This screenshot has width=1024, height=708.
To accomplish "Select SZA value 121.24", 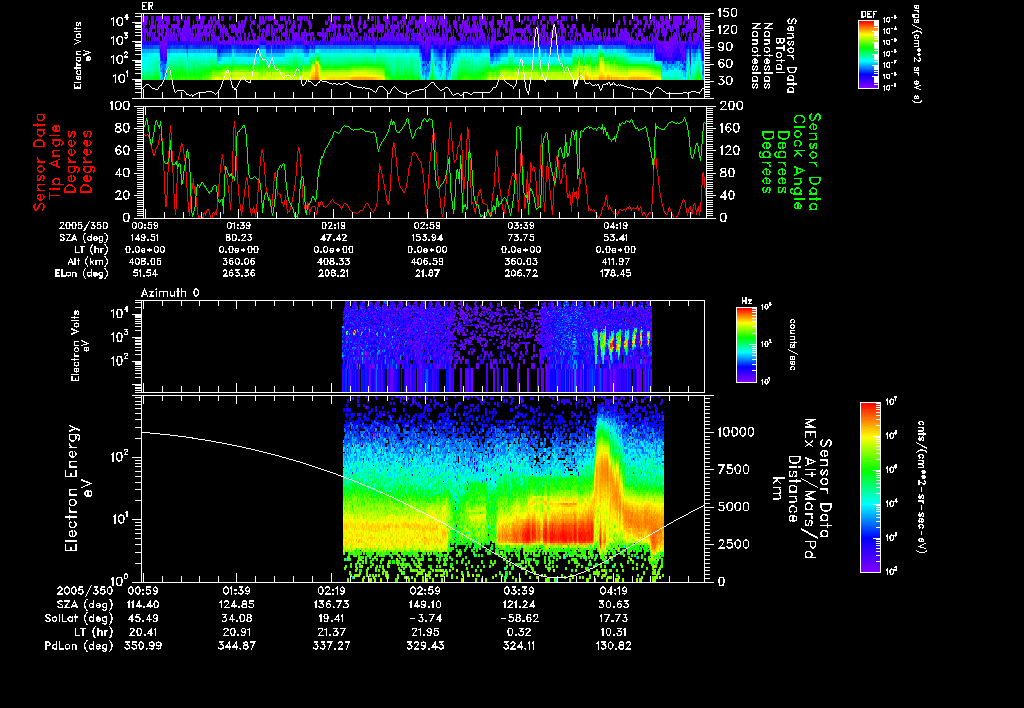I will 519,605.
